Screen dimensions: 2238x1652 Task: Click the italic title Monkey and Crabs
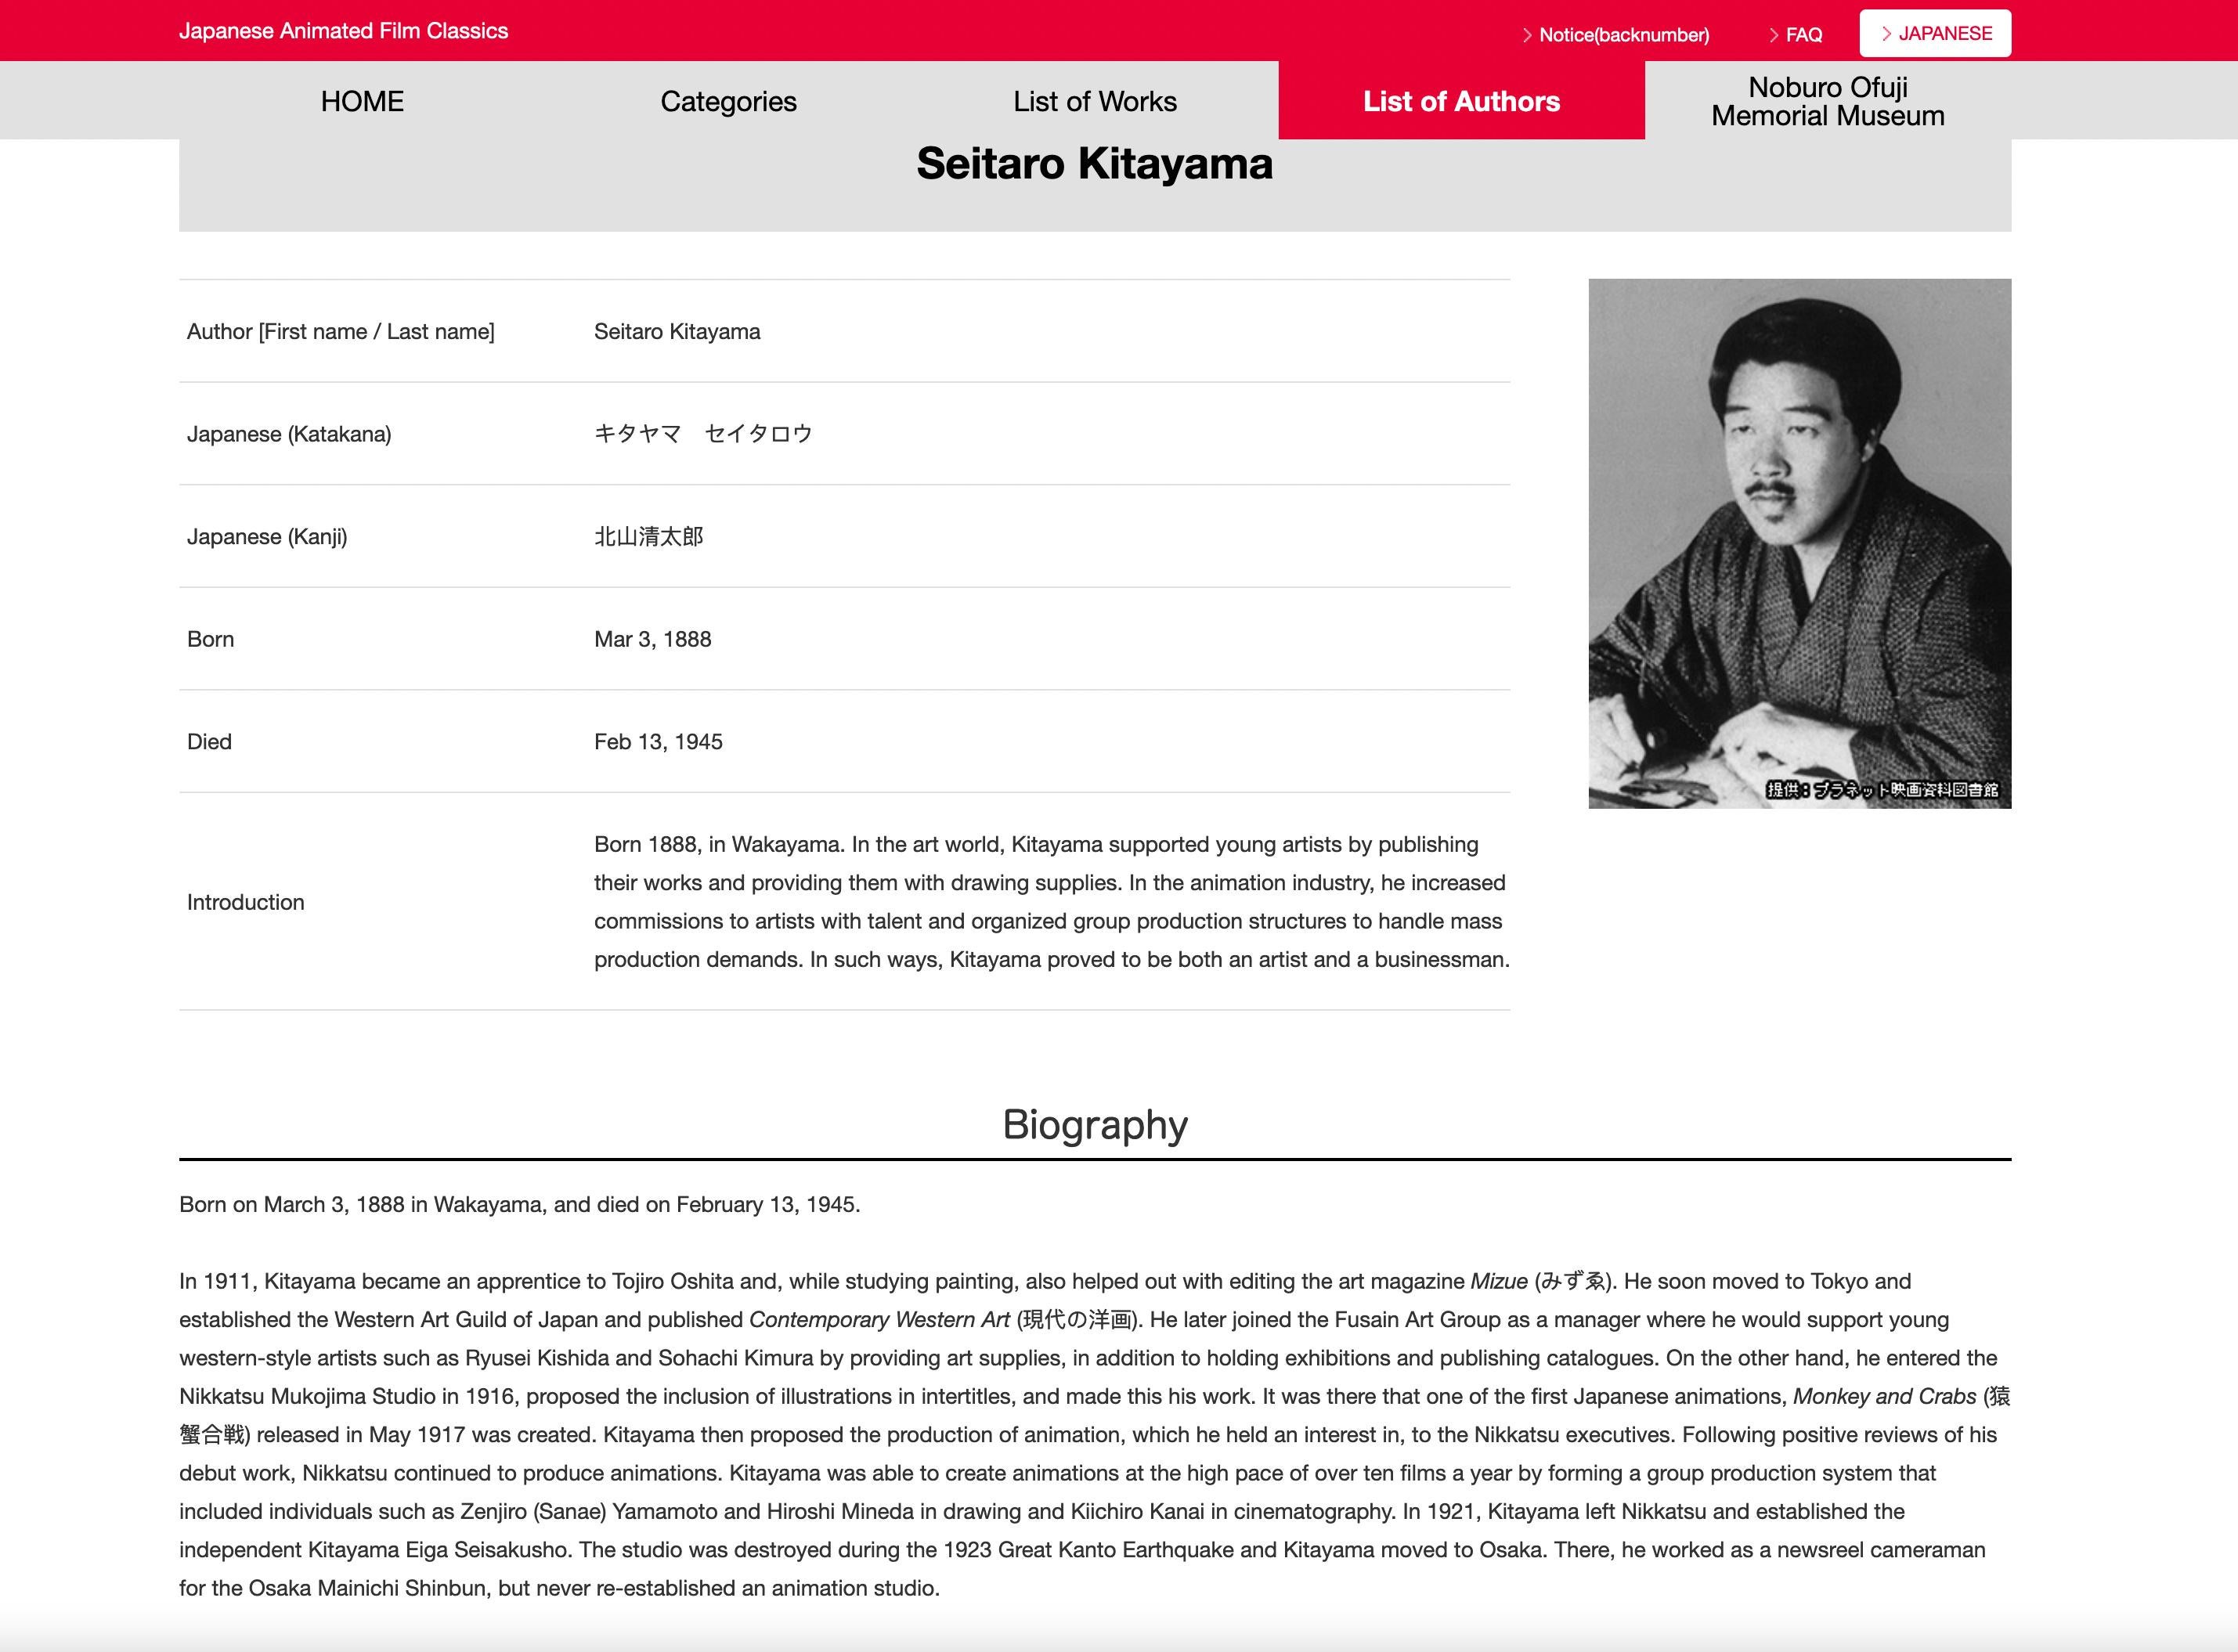pos(1883,1396)
